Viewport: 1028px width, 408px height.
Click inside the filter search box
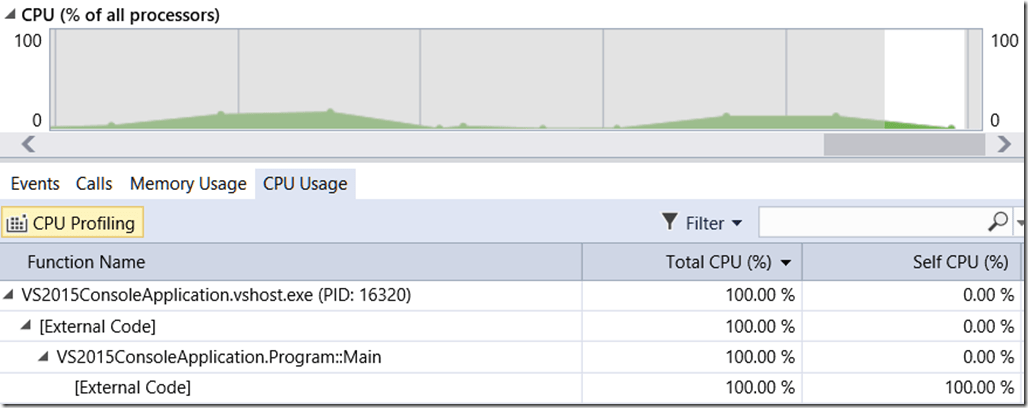click(870, 222)
